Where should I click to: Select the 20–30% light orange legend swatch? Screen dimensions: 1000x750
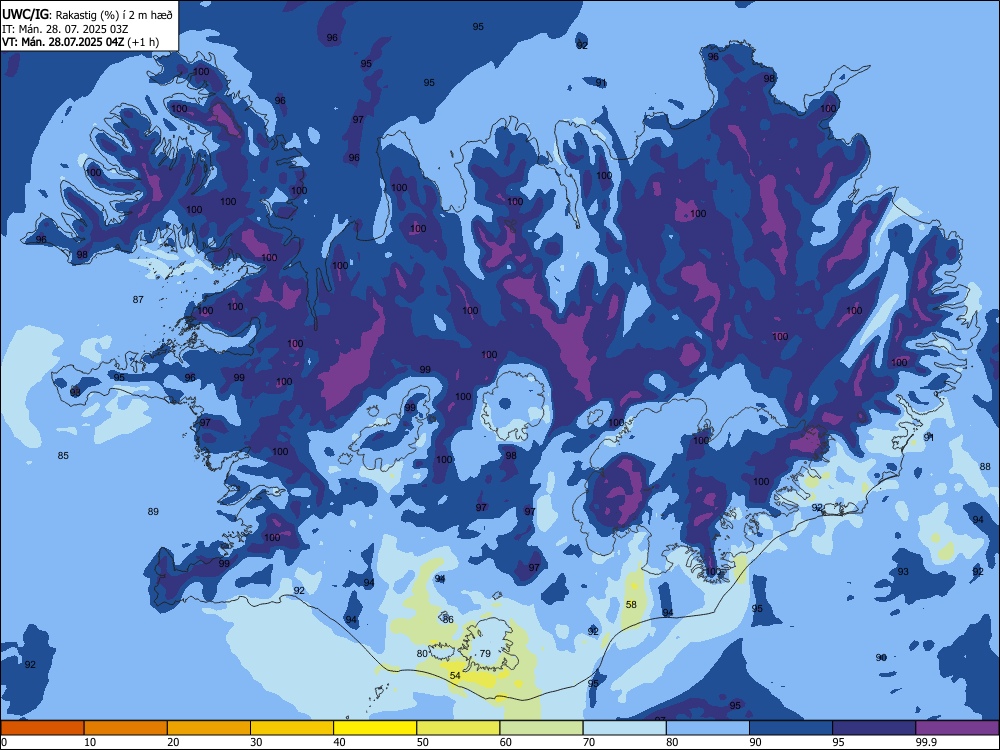click(209, 728)
